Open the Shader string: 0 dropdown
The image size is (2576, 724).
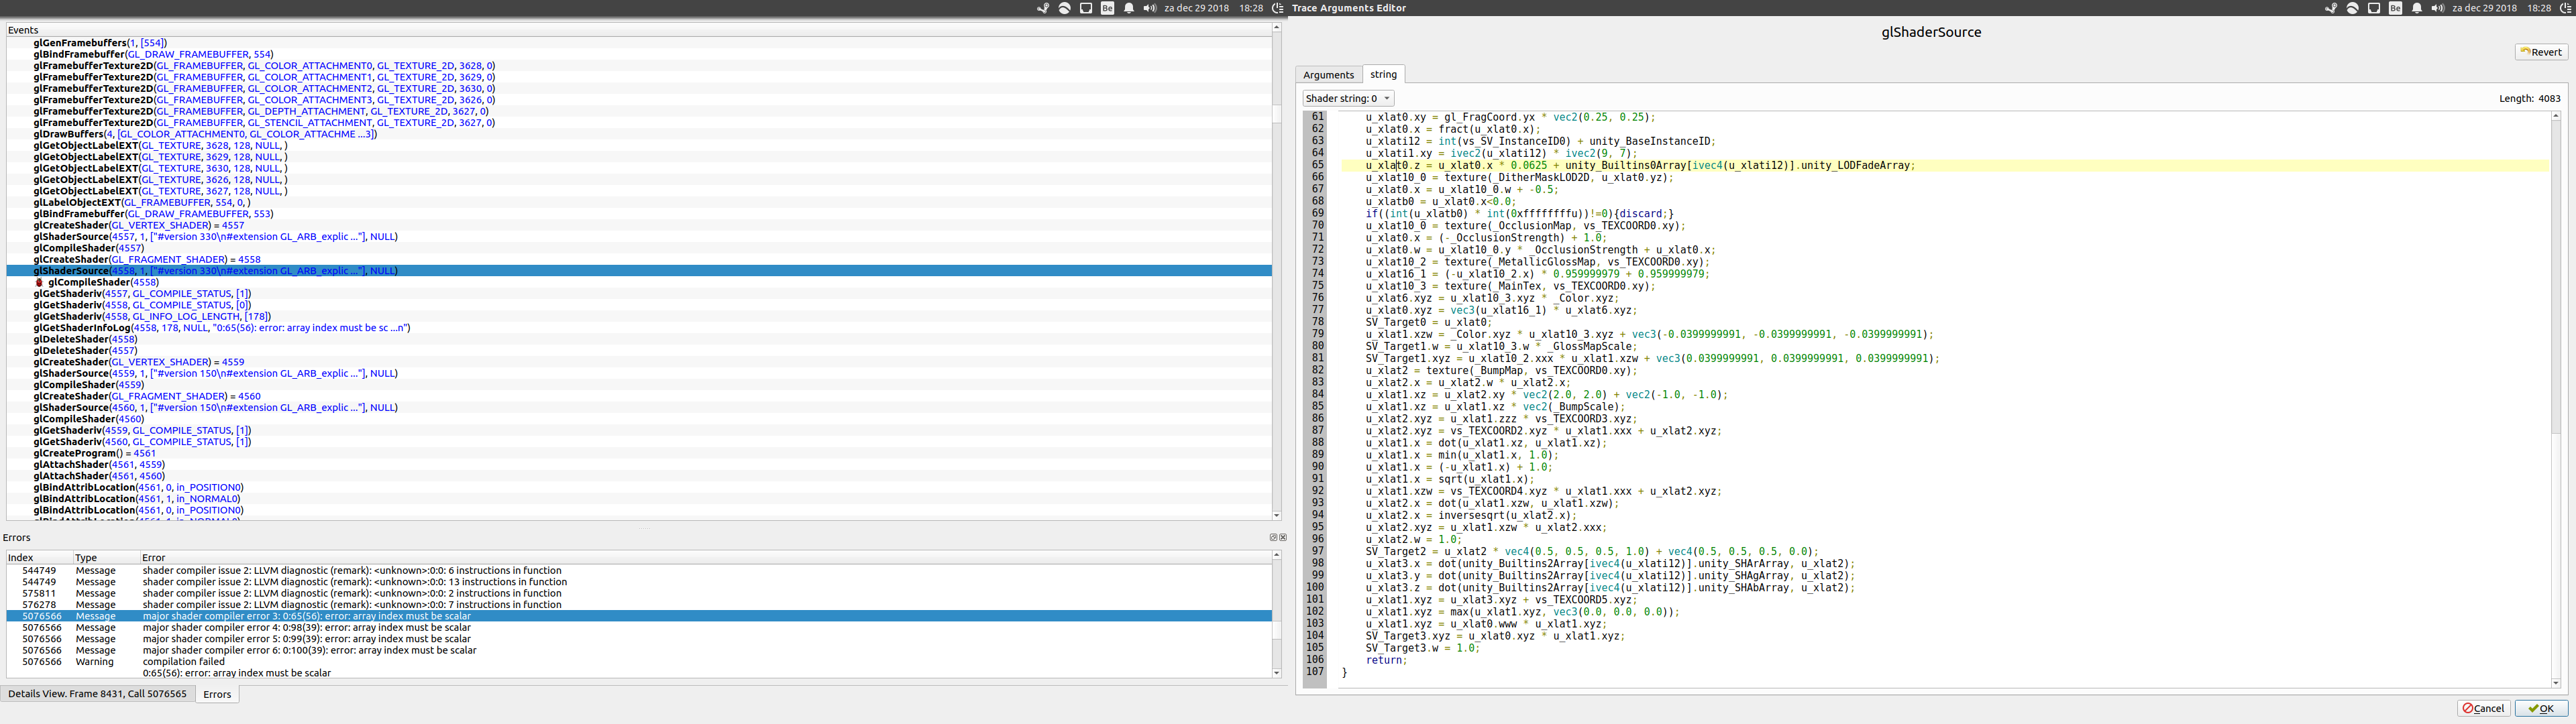pos(1348,98)
